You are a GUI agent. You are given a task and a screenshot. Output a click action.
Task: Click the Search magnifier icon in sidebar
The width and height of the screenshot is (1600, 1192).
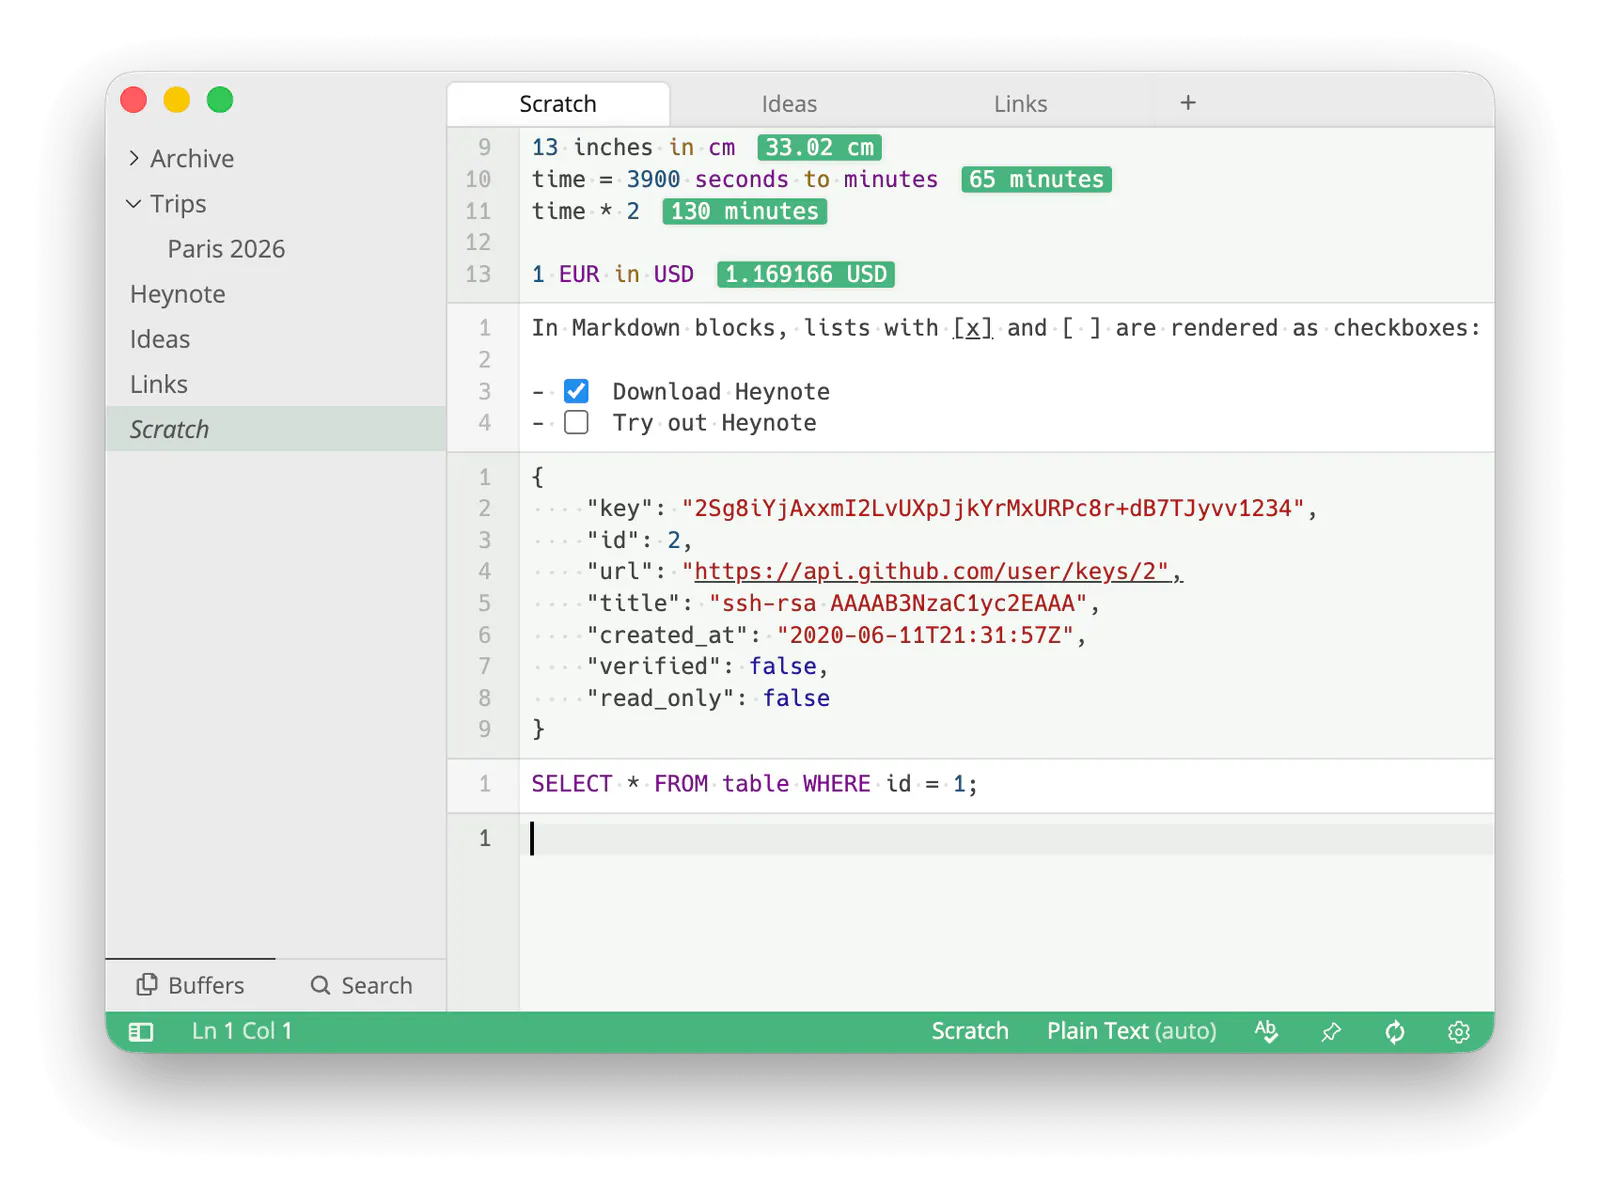coord(320,985)
